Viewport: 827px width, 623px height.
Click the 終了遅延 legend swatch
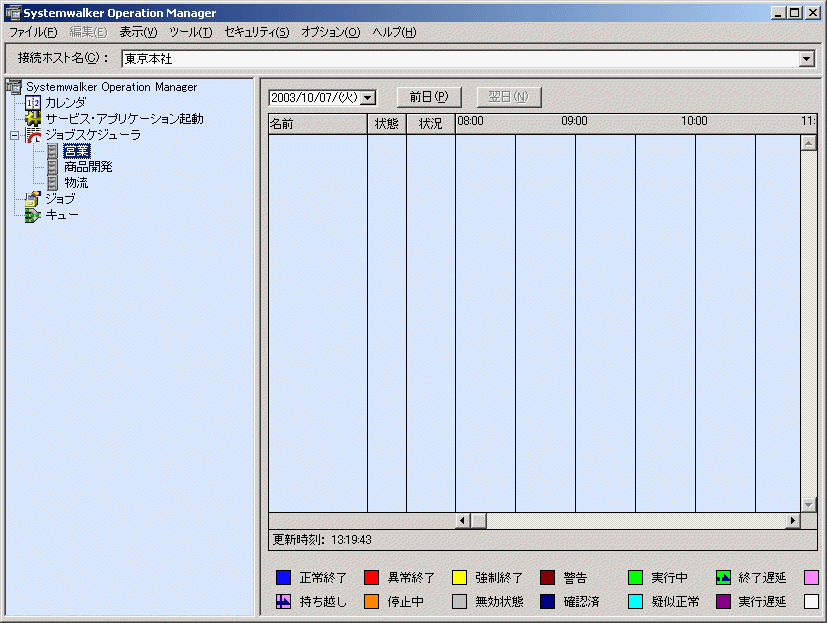[x=724, y=578]
